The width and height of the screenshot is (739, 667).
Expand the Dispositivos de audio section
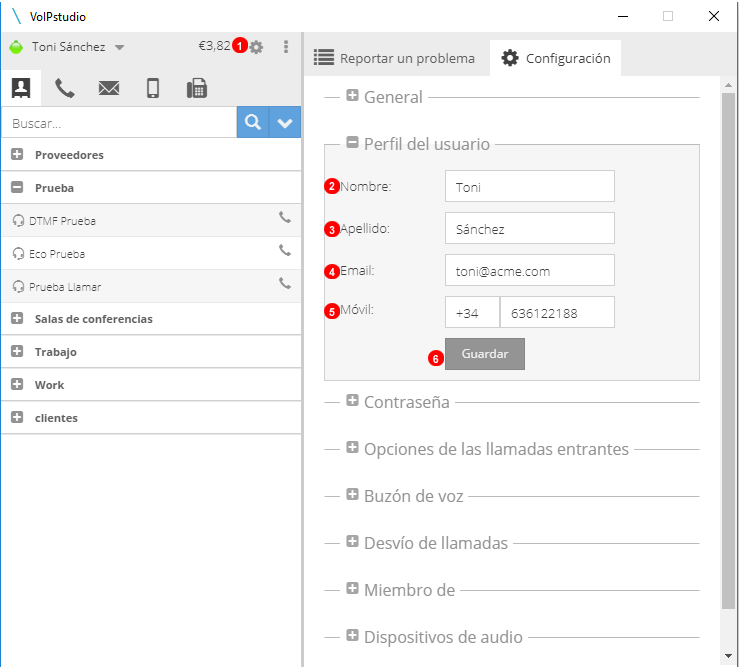(352, 635)
